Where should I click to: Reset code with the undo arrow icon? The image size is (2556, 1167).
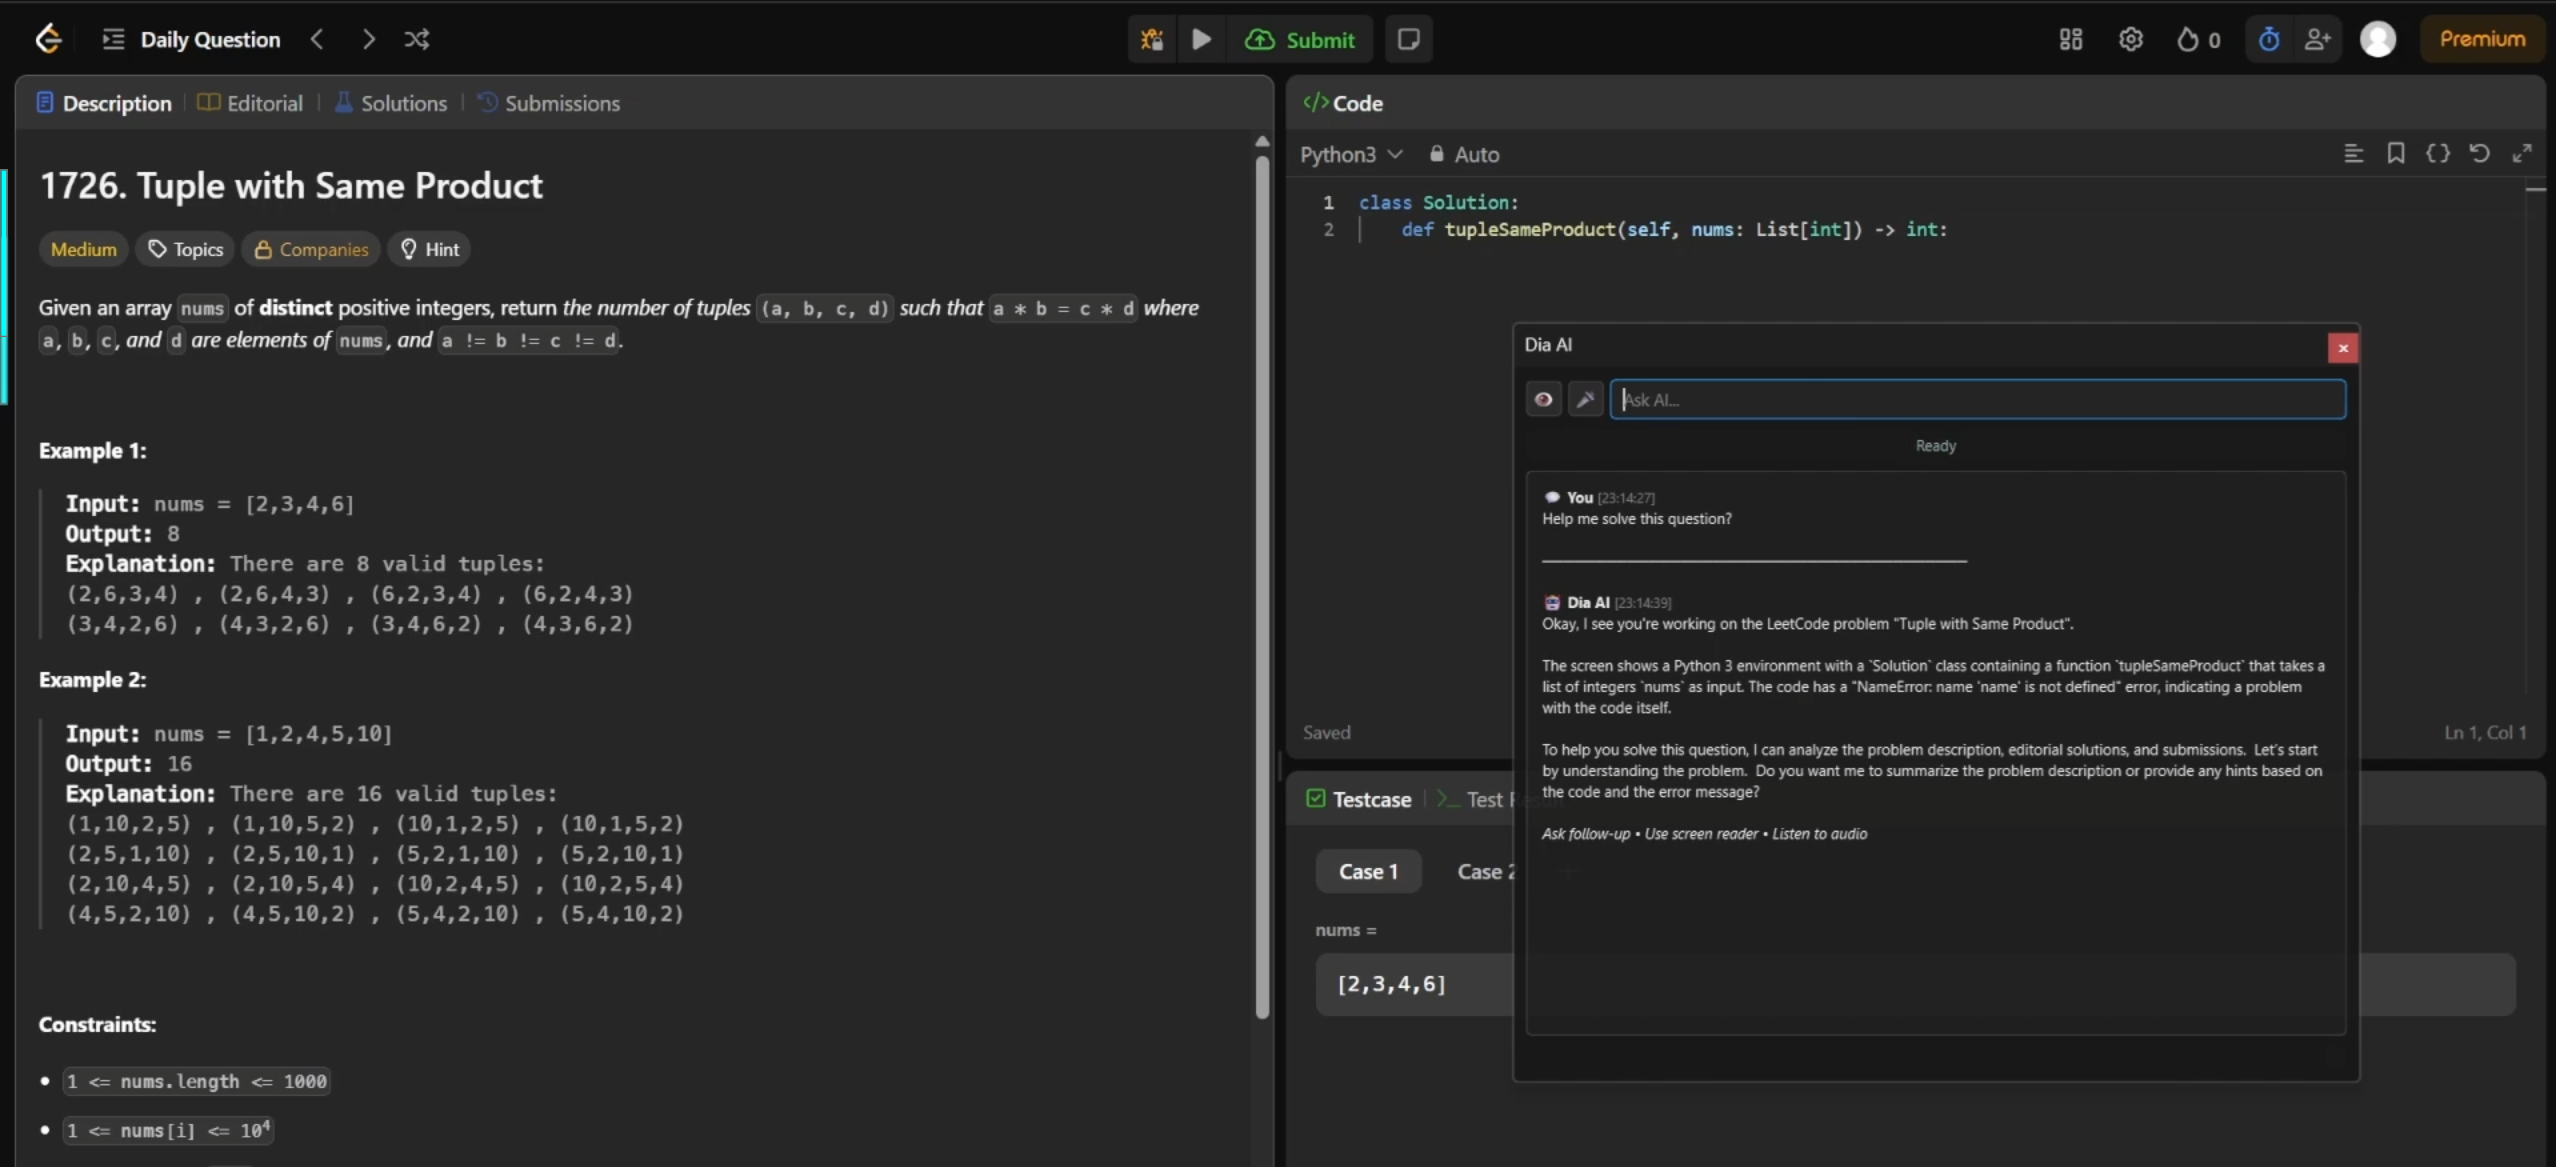[2479, 153]
